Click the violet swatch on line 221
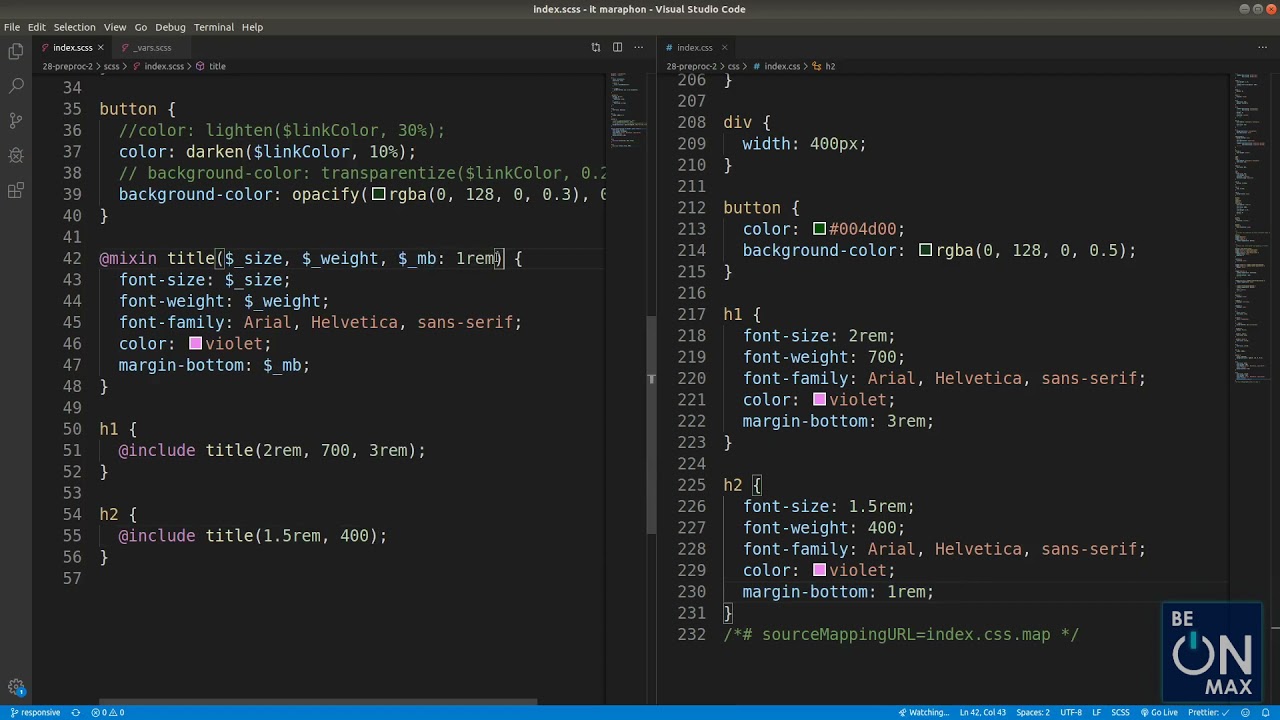This screenshot has width=1280, height=720. pos(819,399)
